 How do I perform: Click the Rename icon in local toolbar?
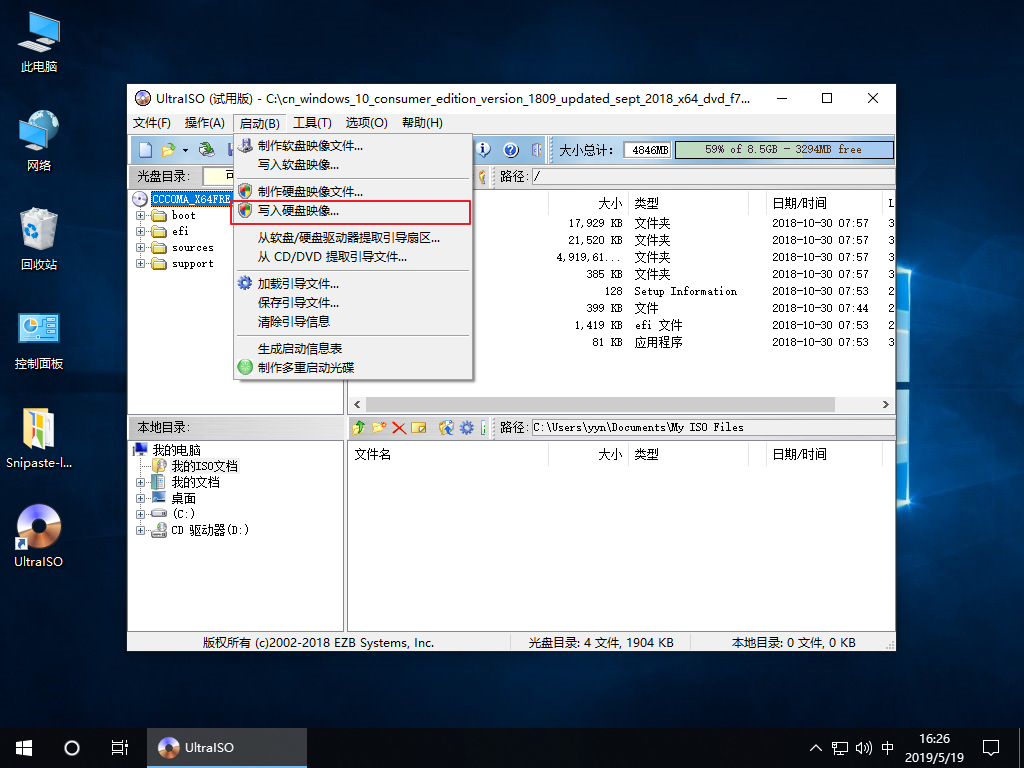pyautogui.click(x=419, y=428)
